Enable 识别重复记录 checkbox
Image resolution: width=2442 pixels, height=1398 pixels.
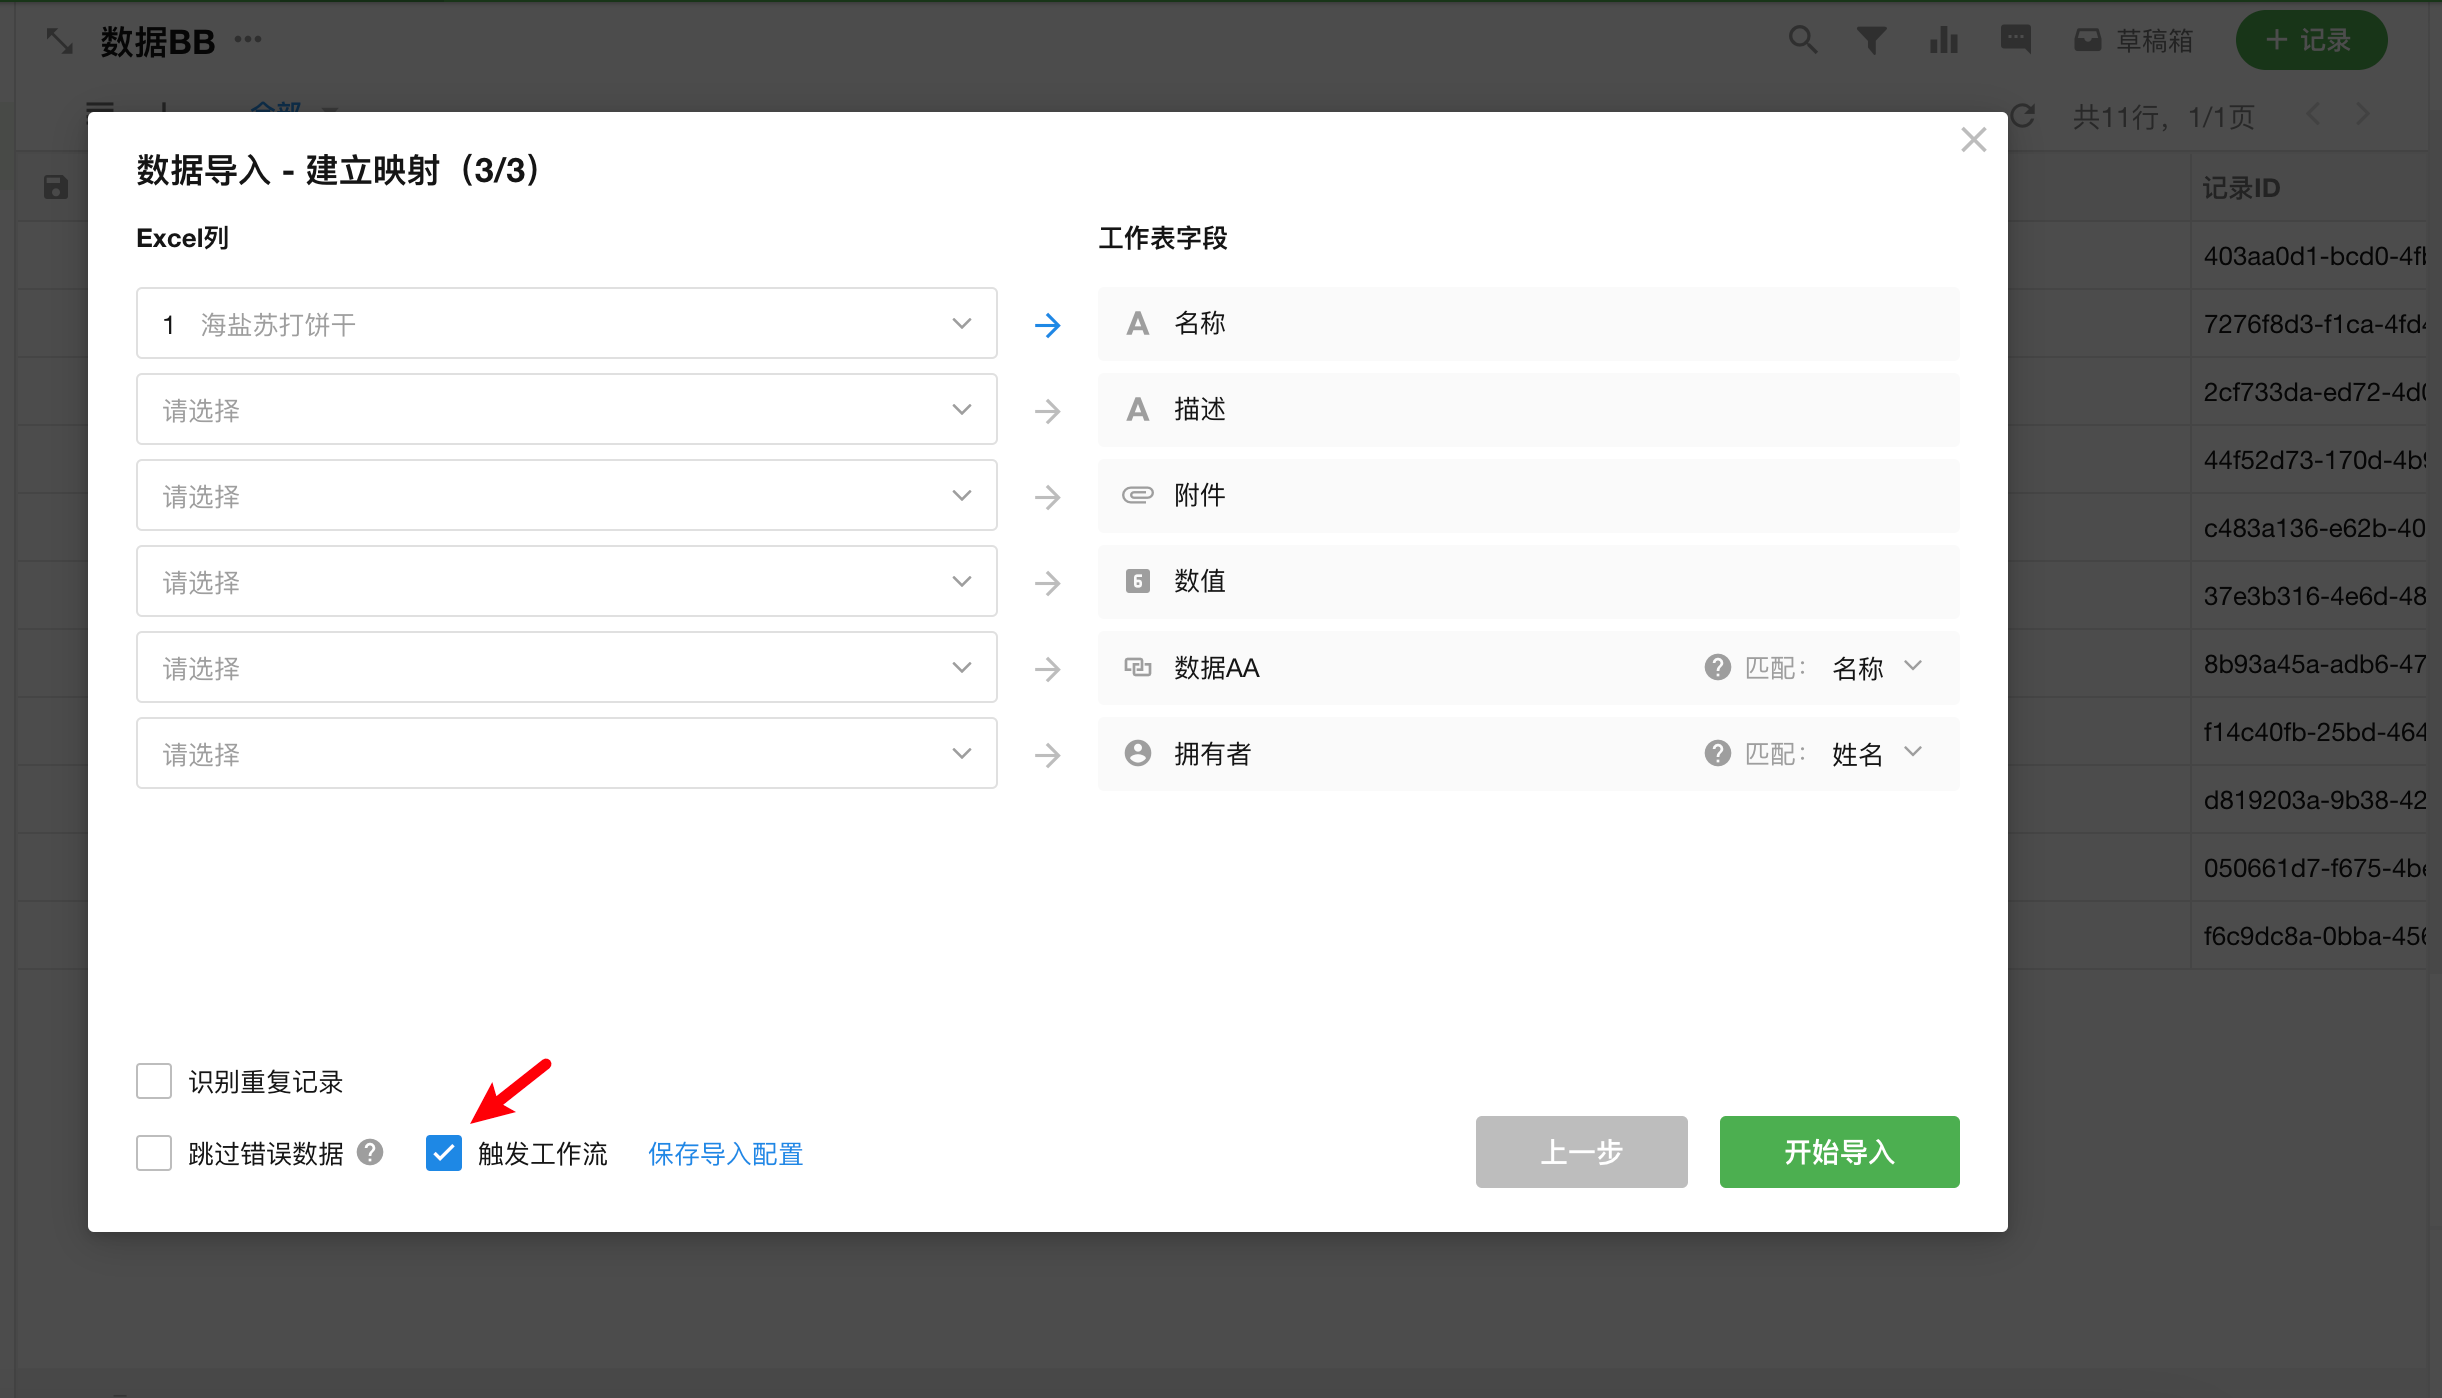[x=154, y=1081]
